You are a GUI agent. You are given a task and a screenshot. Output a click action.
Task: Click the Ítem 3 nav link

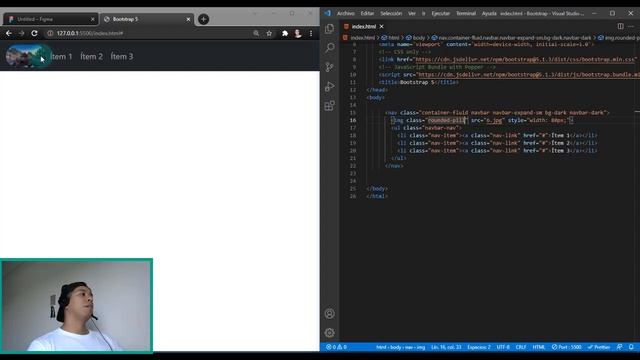(x=122, y=56)
